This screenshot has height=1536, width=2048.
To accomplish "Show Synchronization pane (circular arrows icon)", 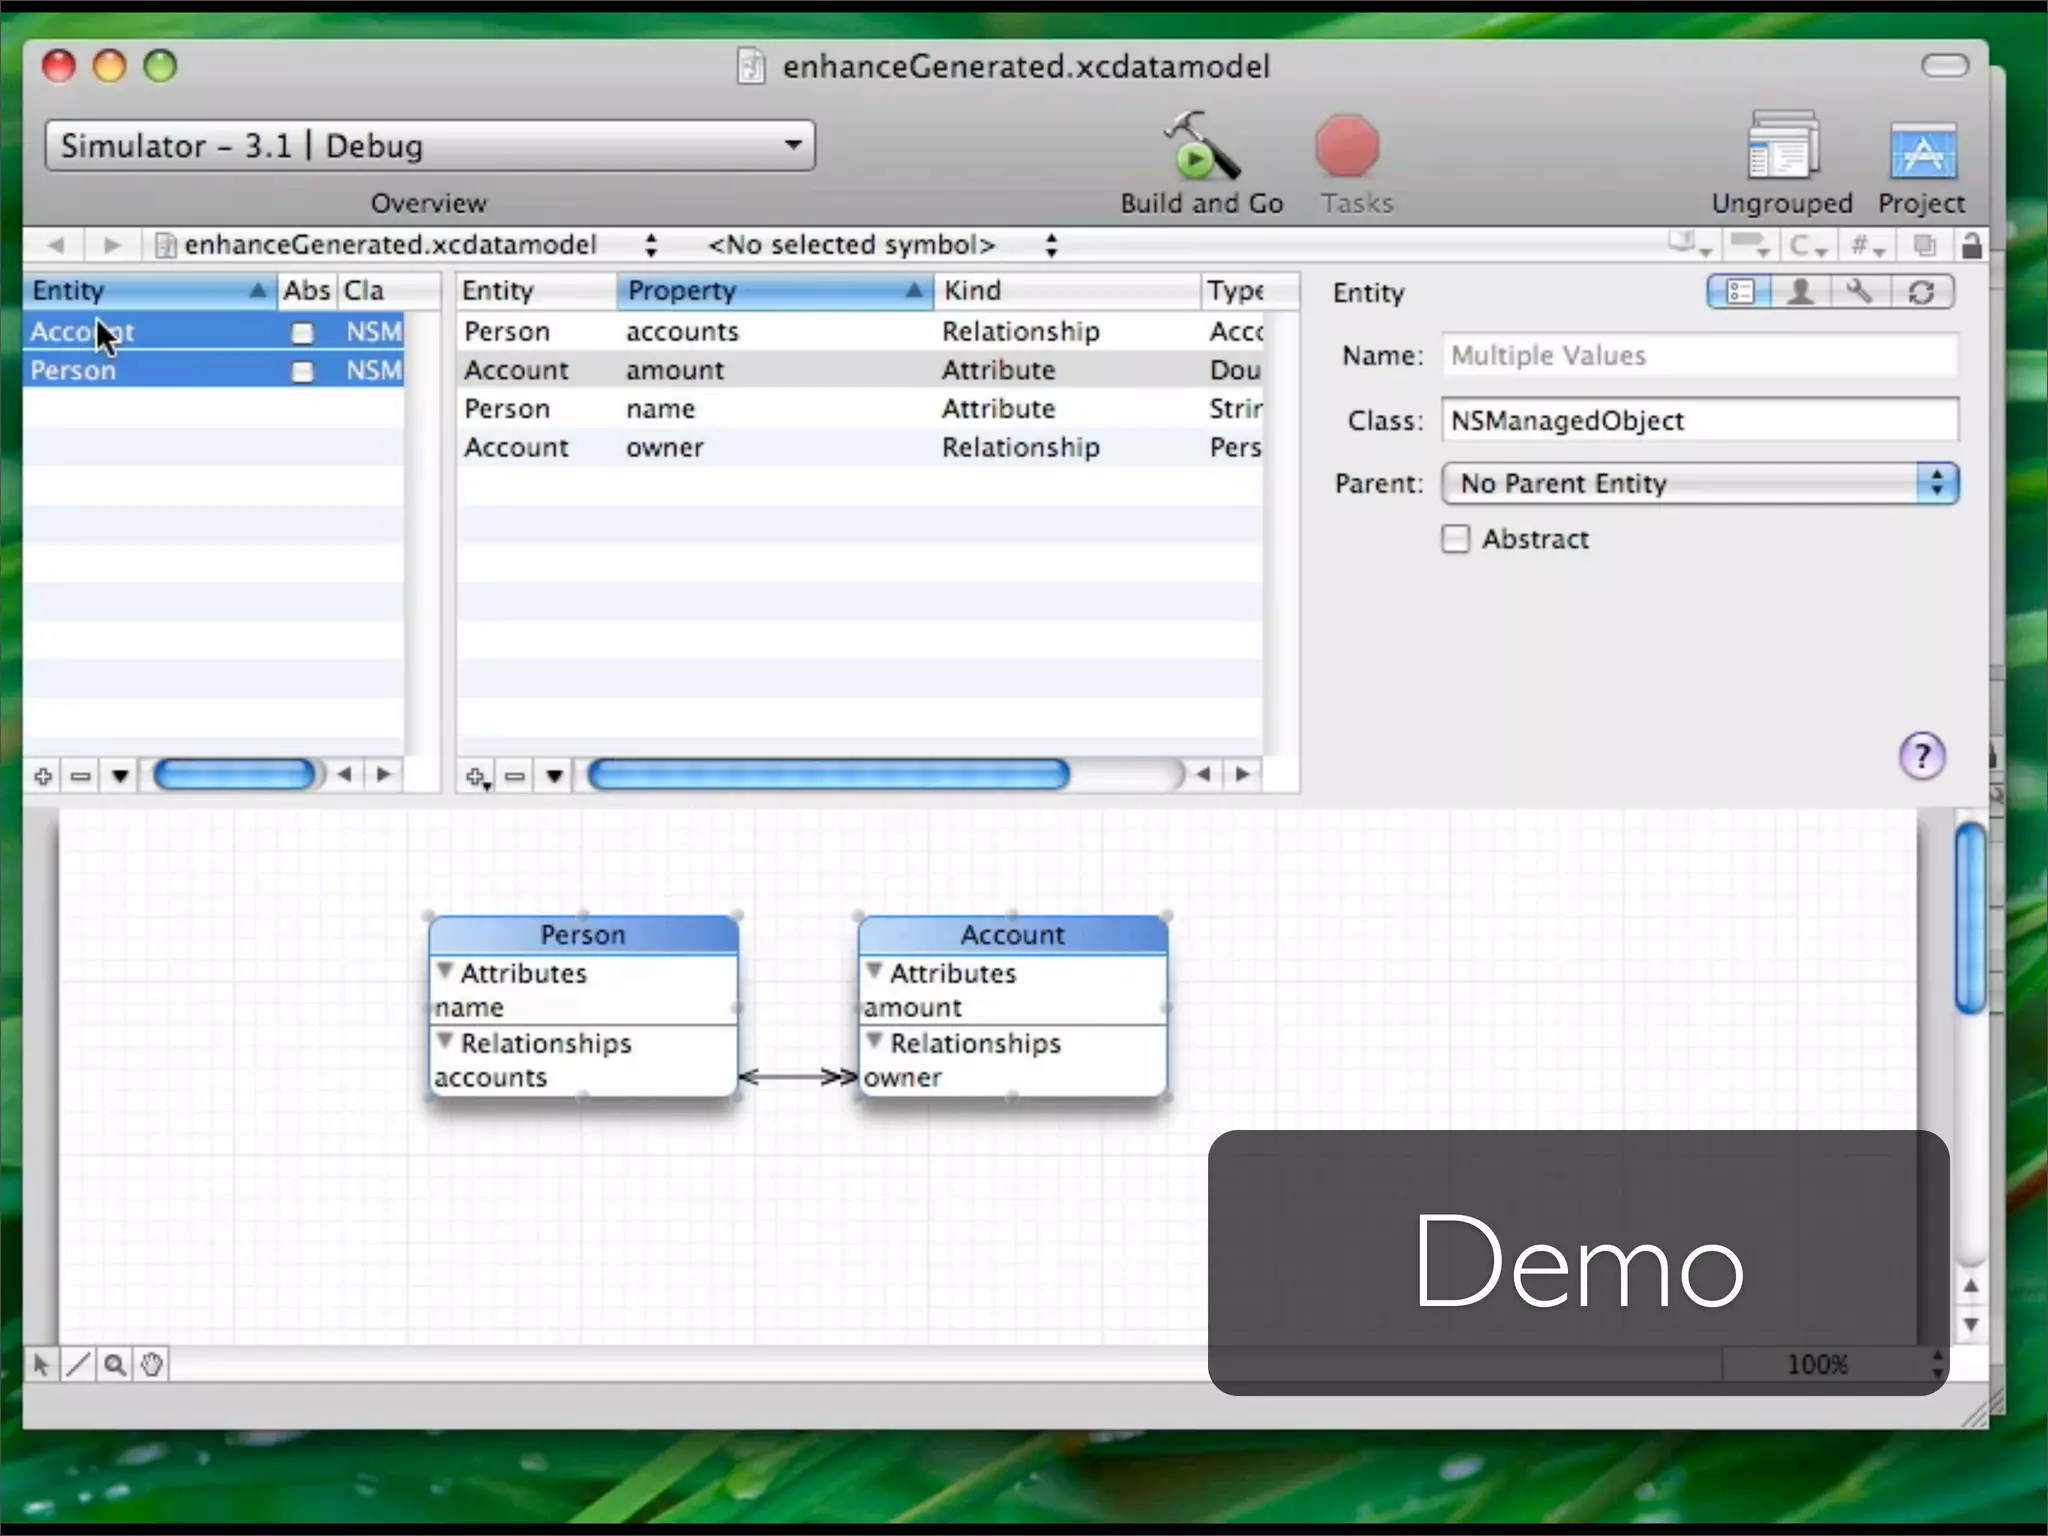I will [x=1921, y=292].
